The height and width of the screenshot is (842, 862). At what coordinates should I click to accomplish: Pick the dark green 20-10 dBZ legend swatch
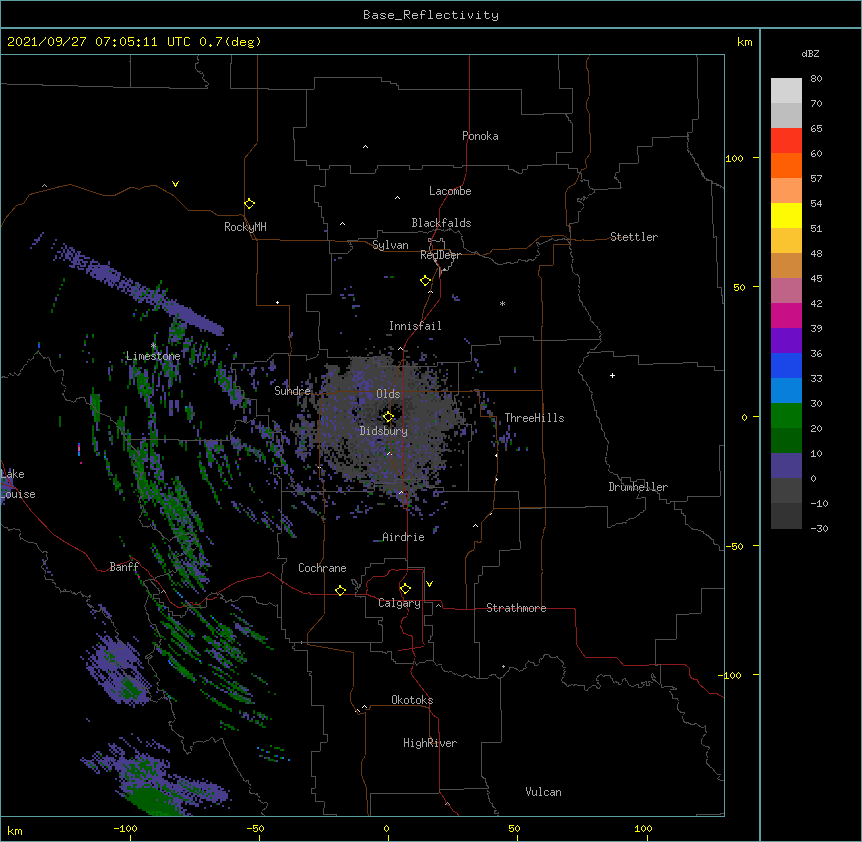point(786,441)
